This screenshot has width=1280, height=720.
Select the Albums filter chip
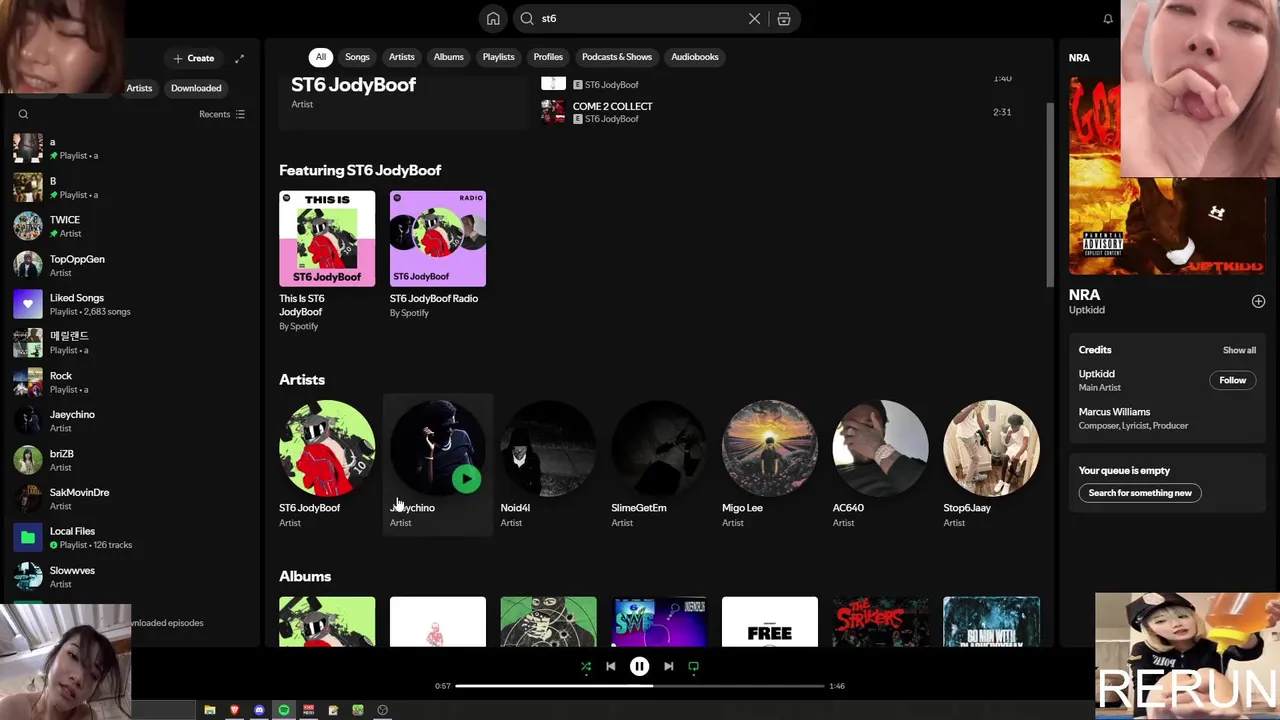(x=448, y=57)
